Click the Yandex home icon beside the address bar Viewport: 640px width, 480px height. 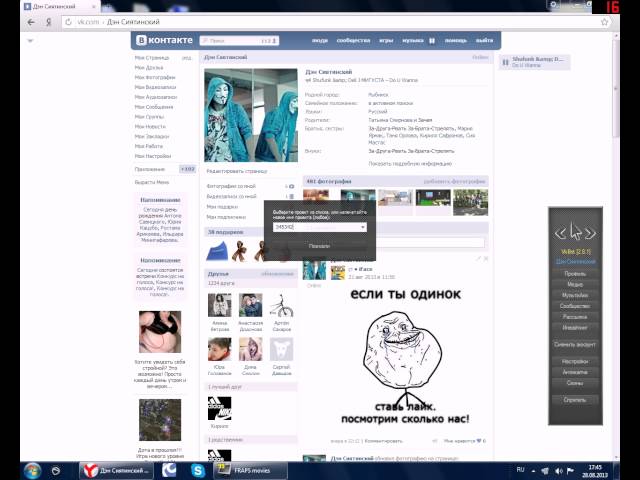pyautogui.click(x=49, y=22)
